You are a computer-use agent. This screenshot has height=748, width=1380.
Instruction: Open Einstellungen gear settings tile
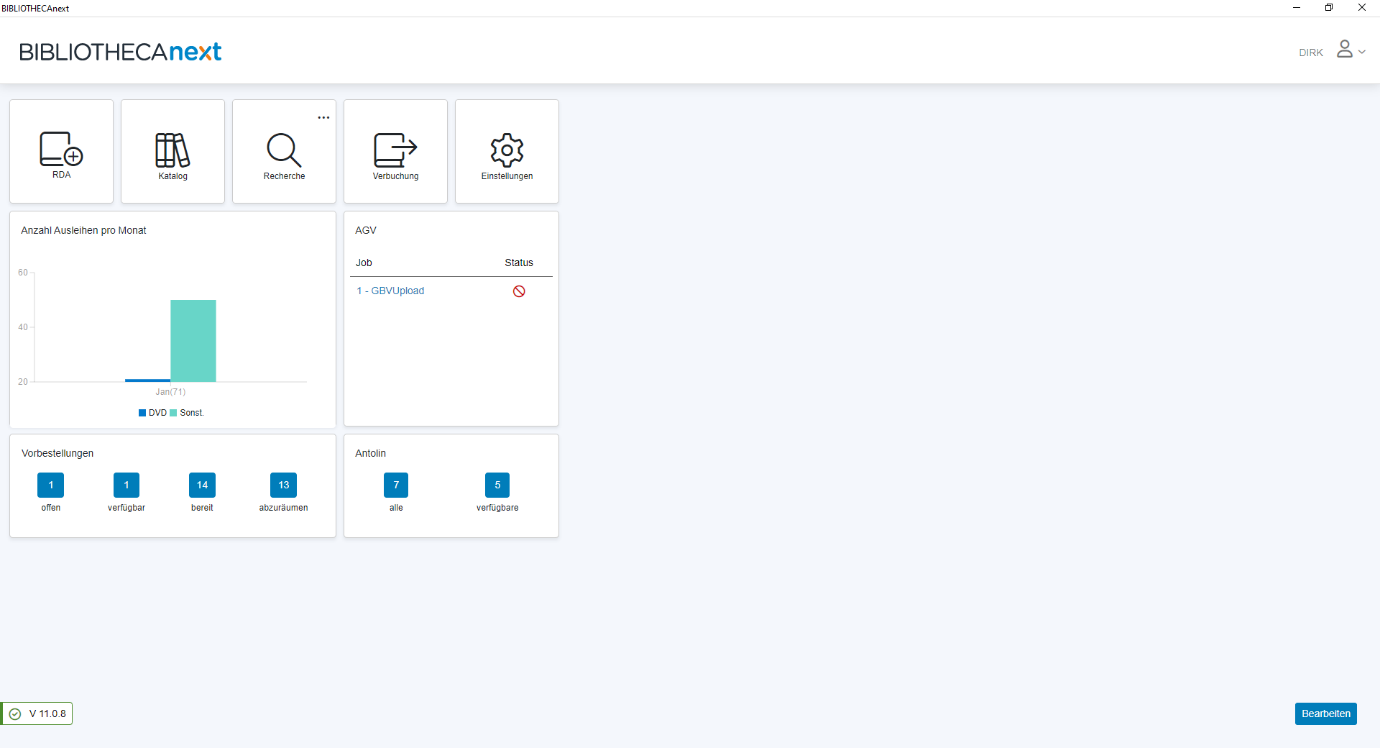(507, 149)
